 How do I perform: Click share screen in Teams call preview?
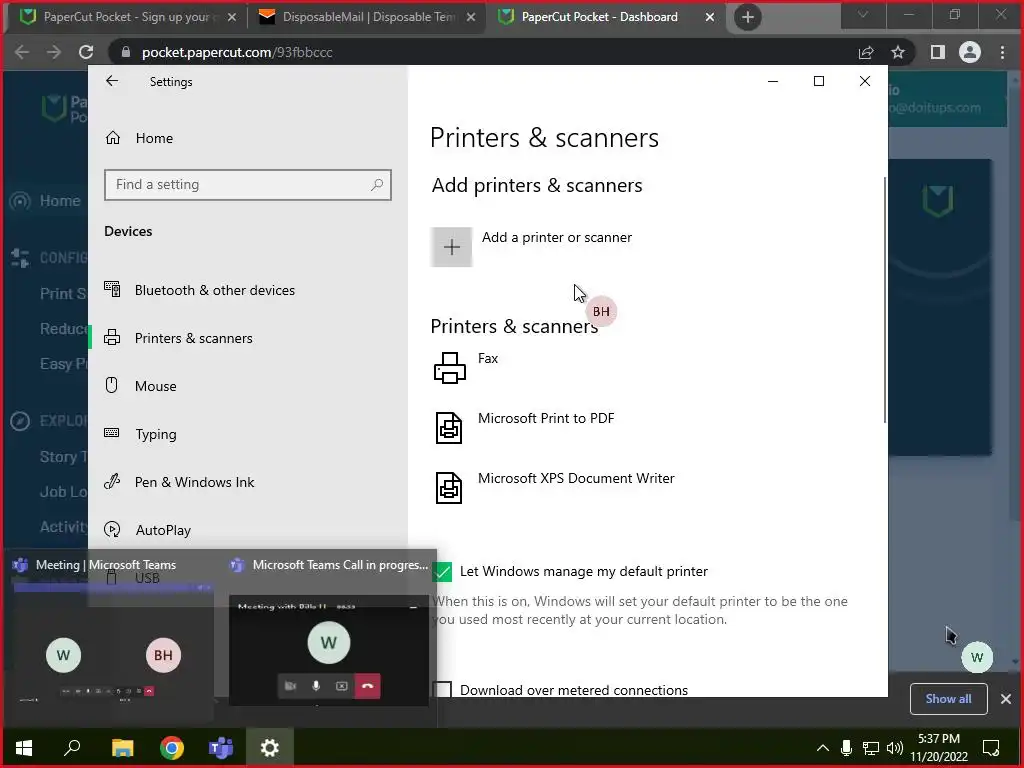pyautogui.click(x=342, y=686)
